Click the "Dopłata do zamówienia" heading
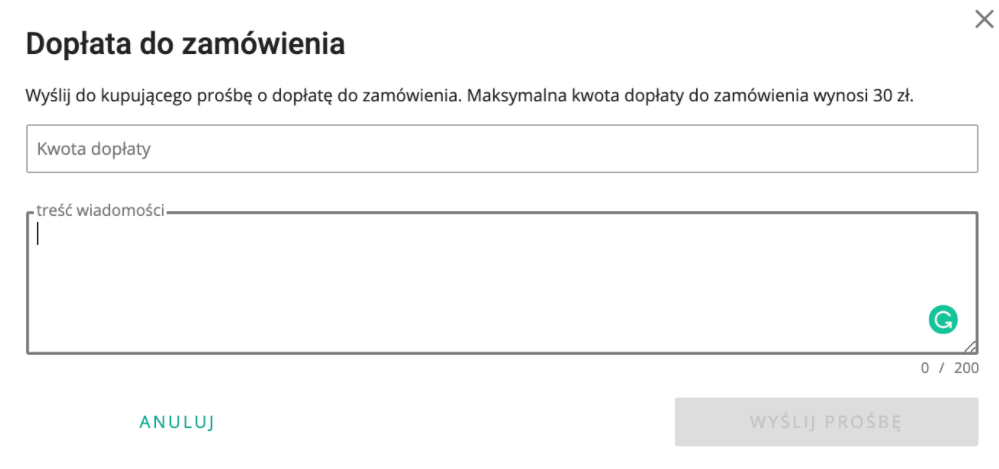 pos(185,45)
